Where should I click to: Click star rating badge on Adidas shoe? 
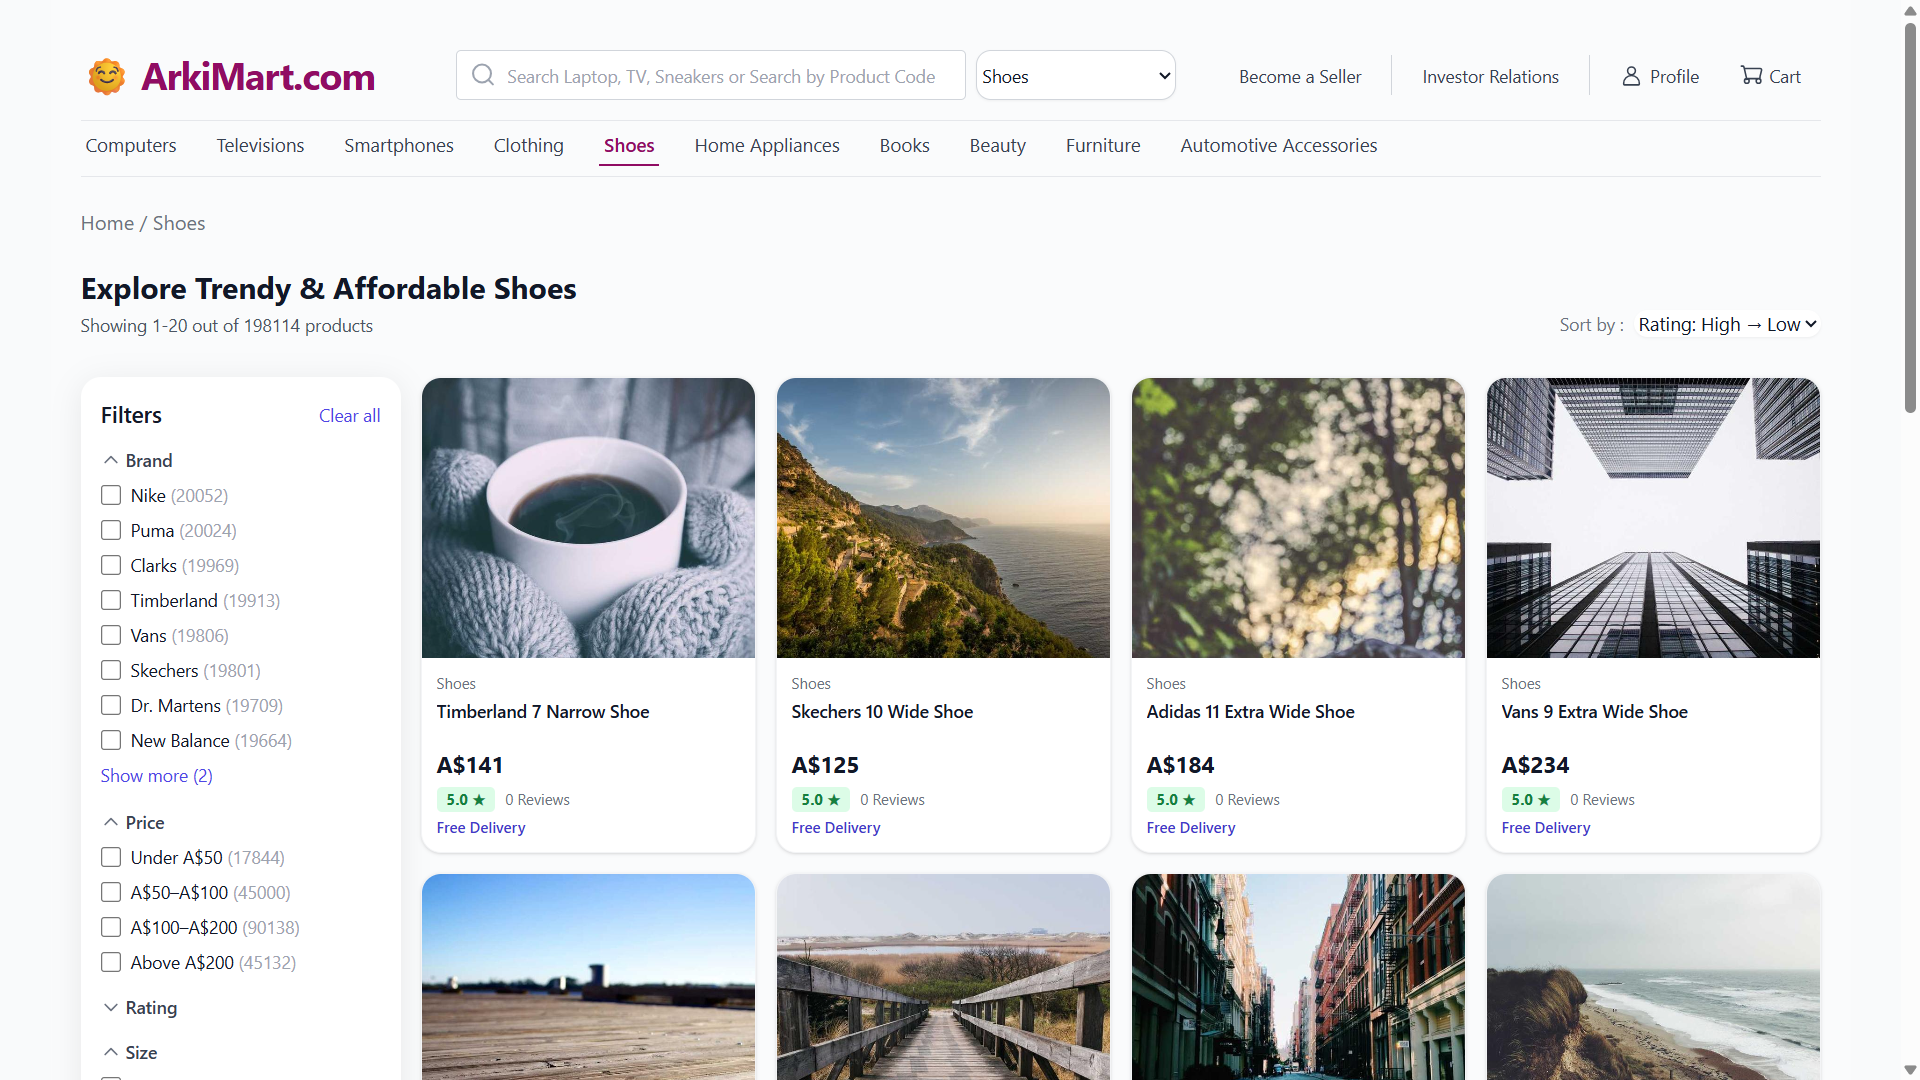pos(1175,800)
